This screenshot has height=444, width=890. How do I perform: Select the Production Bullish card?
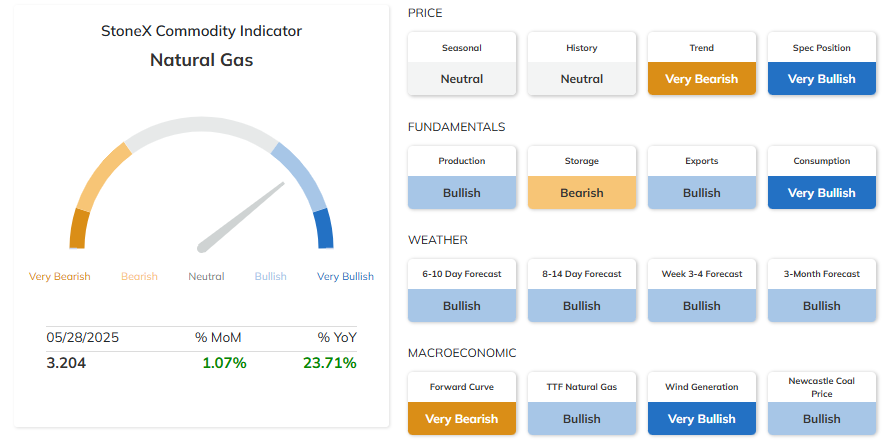tap(461, 177)
